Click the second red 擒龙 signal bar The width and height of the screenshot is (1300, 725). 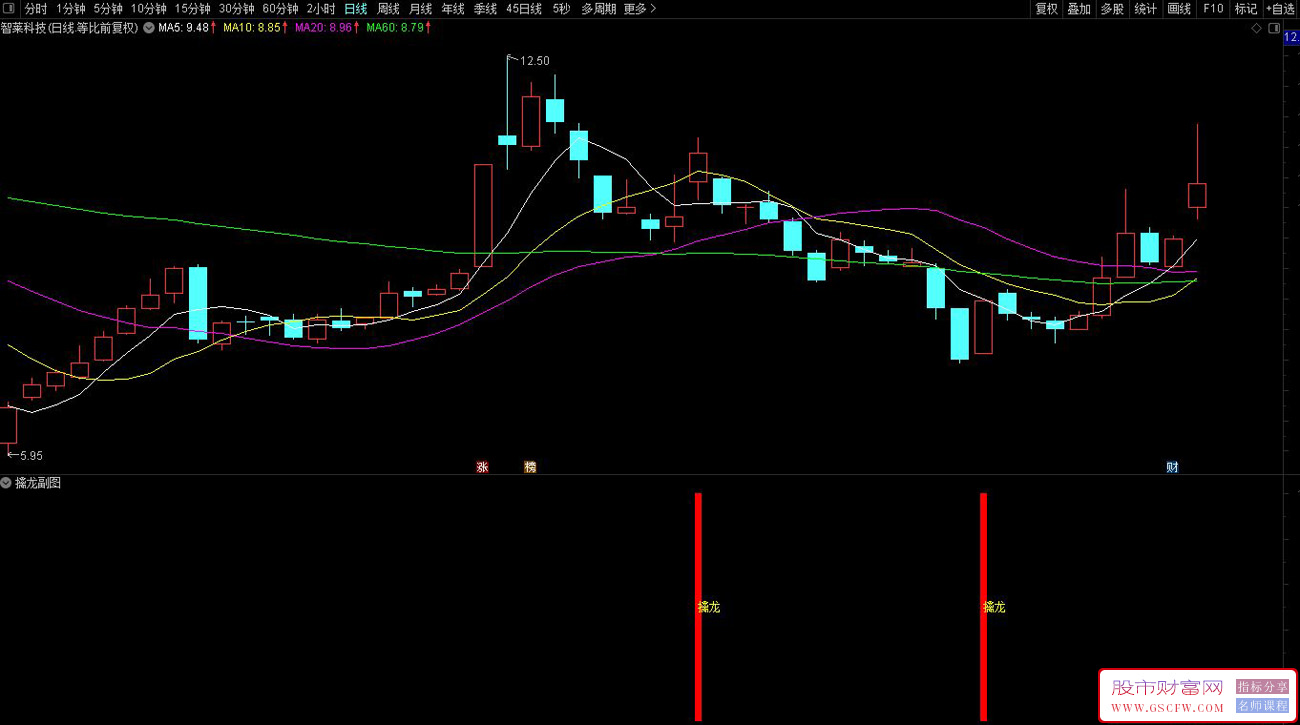pos(983,606)
